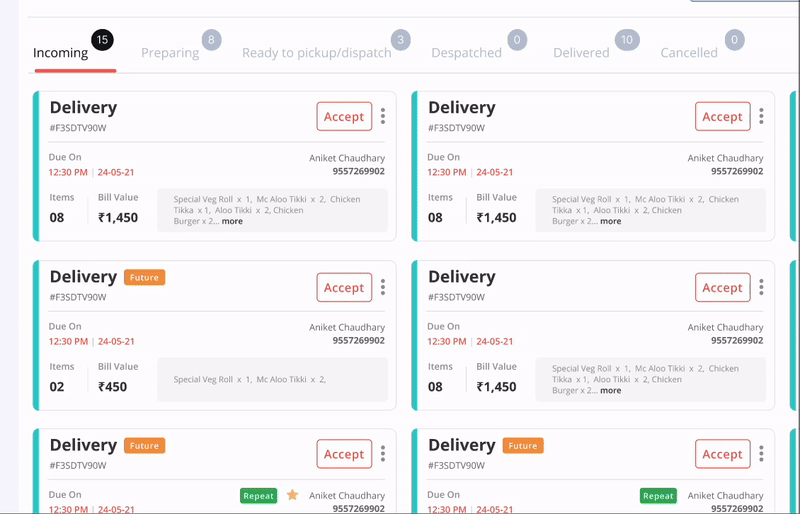Expand item list with "more" in top-left card
This screenshot has height=514, width=800.
[232, 221]
